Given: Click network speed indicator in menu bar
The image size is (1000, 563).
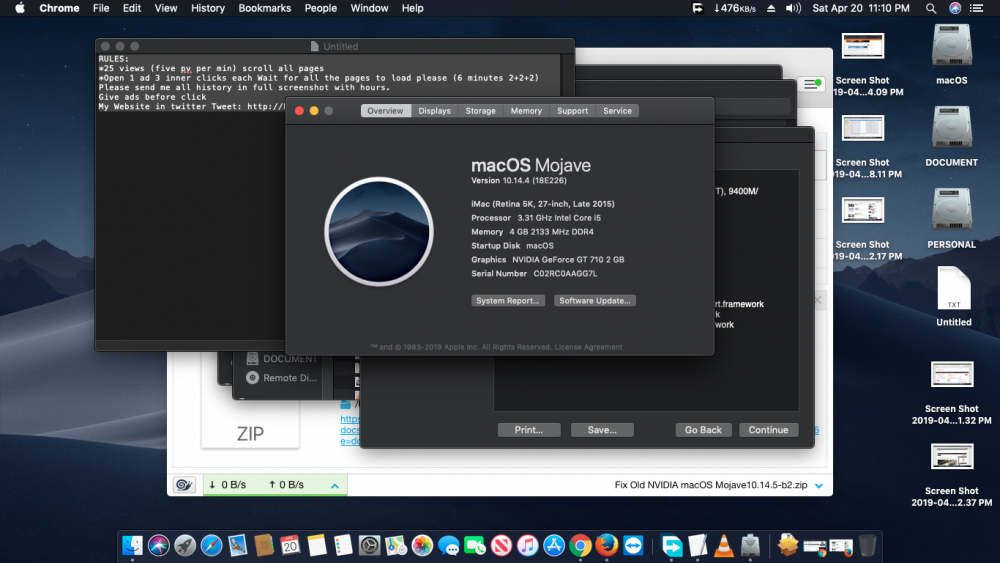Looking at the screenshot, I should 735,8.
